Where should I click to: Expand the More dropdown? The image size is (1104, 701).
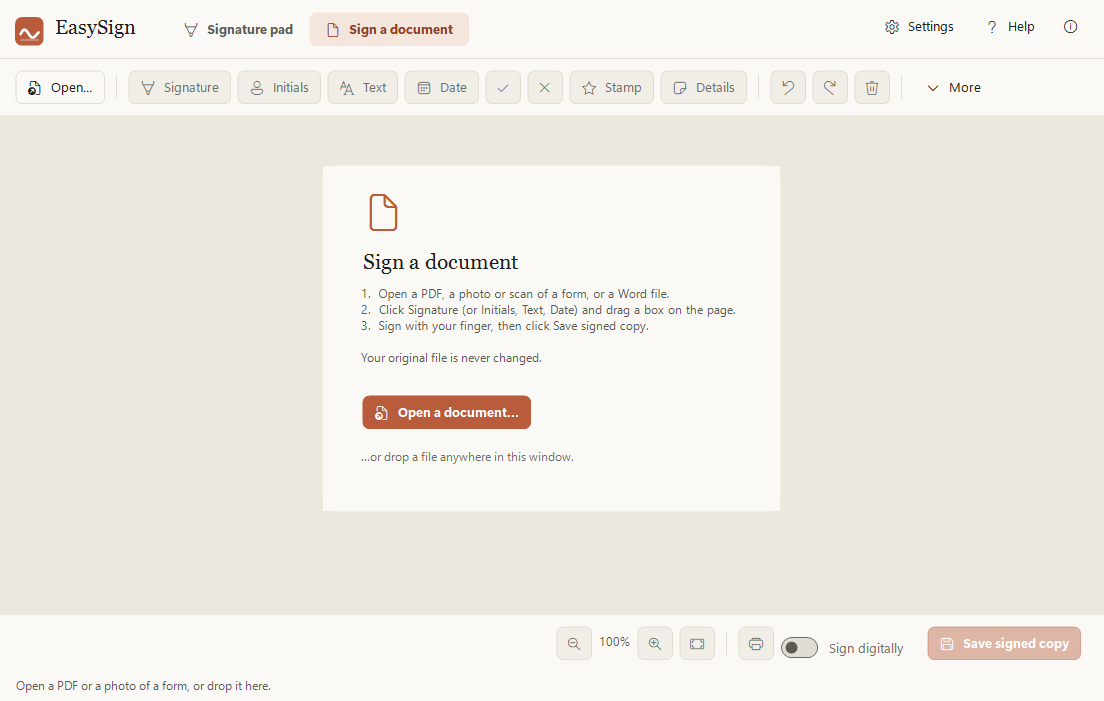953,87
